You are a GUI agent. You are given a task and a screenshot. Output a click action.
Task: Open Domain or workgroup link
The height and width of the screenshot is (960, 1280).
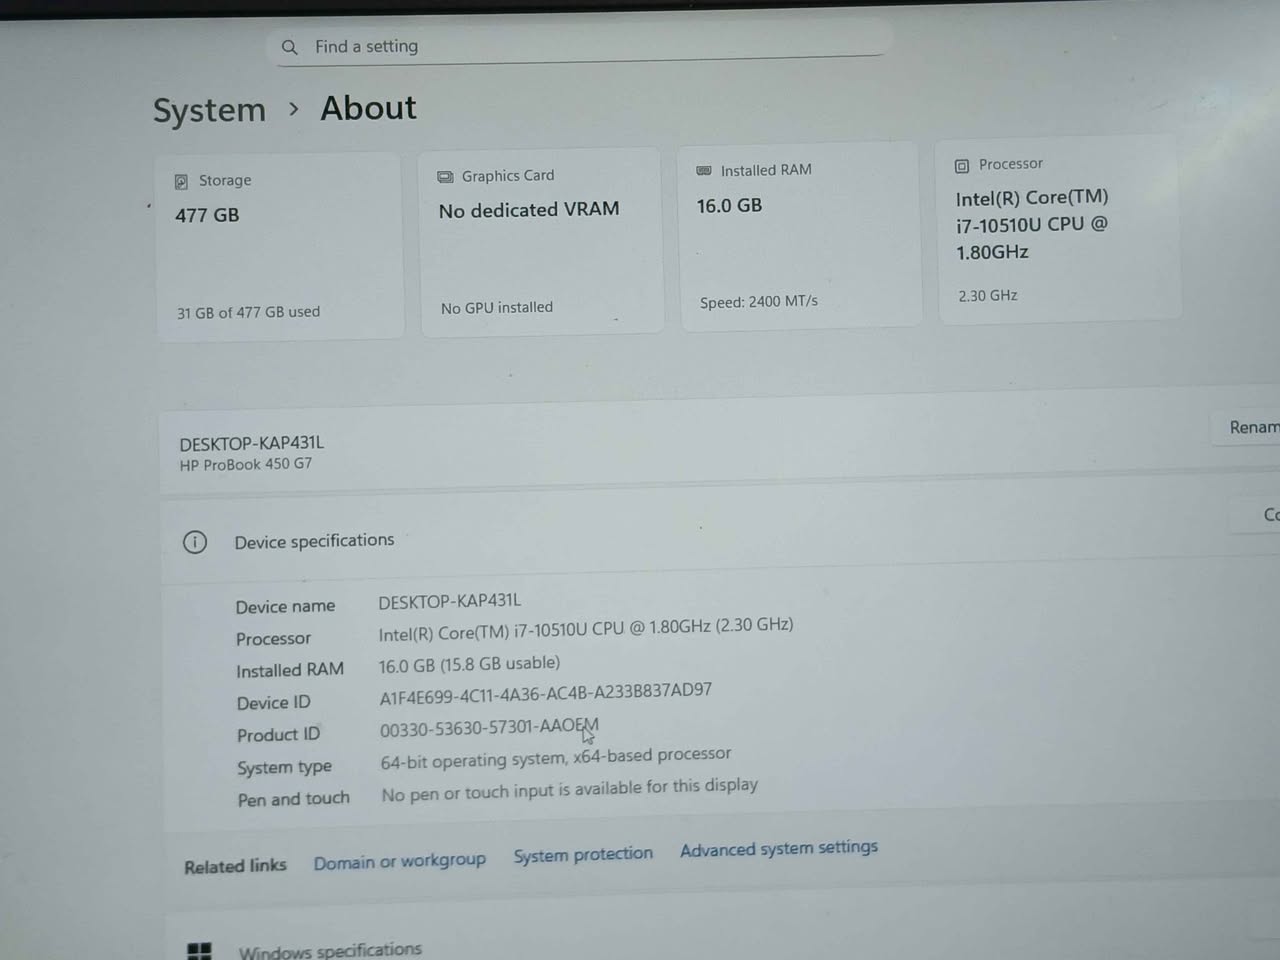tap(400, 861)
